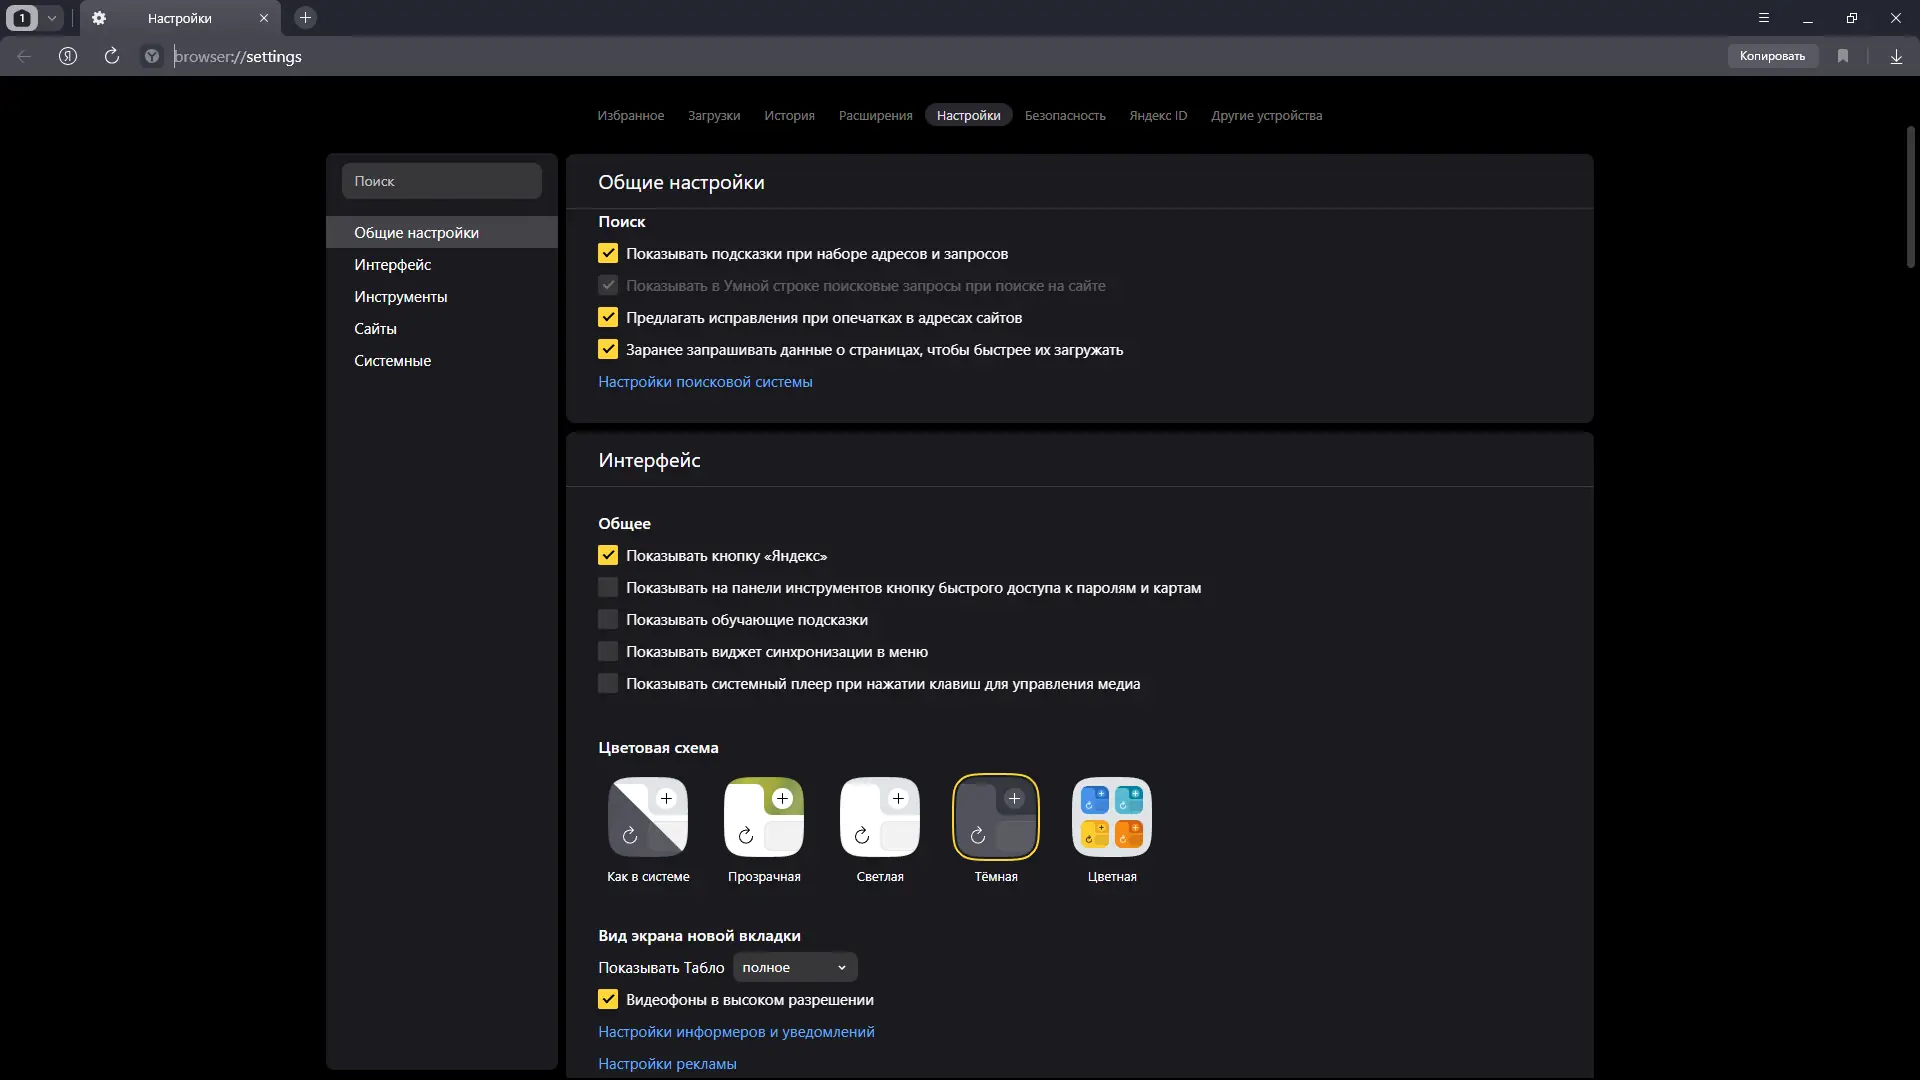1920x1080 pixels.
Task: Expand the Показывать Табло dropdown
Action: (795, 967)
